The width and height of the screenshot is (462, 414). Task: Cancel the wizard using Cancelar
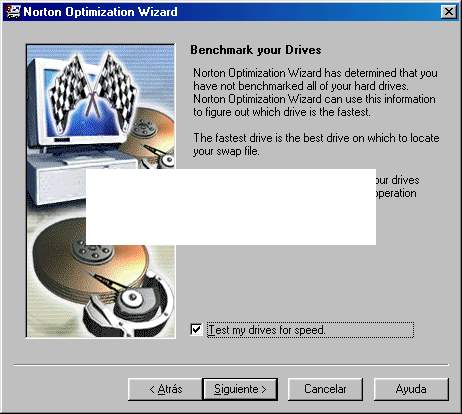click(x=325, y=389)
